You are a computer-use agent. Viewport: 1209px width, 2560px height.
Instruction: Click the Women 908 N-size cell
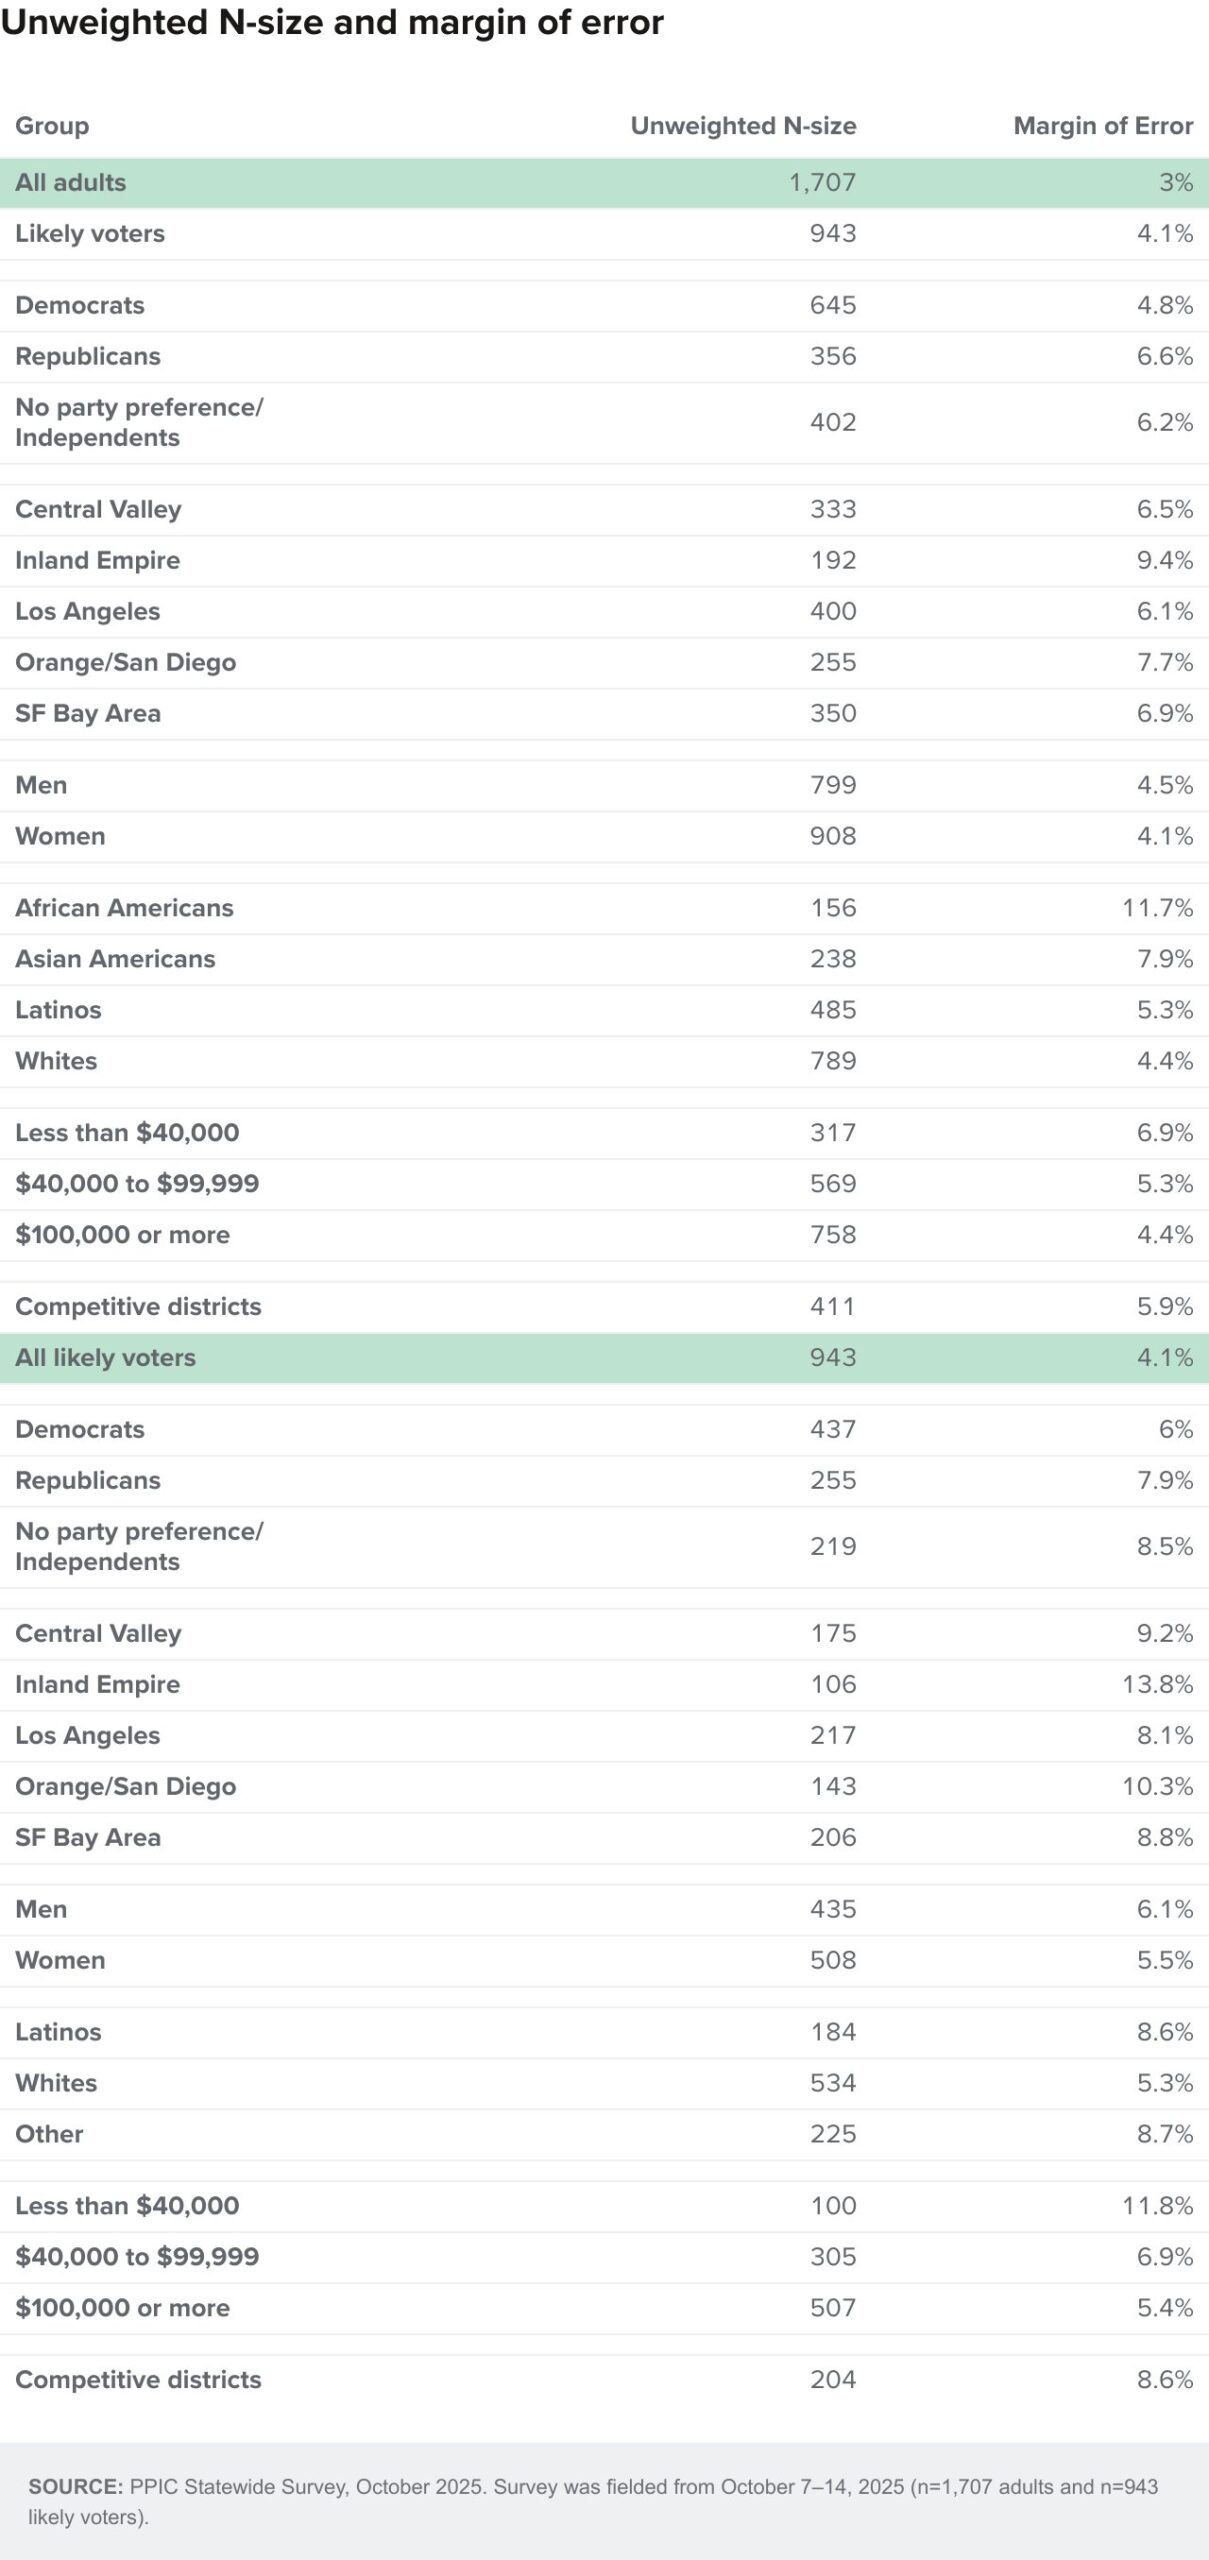coord(833,837)
